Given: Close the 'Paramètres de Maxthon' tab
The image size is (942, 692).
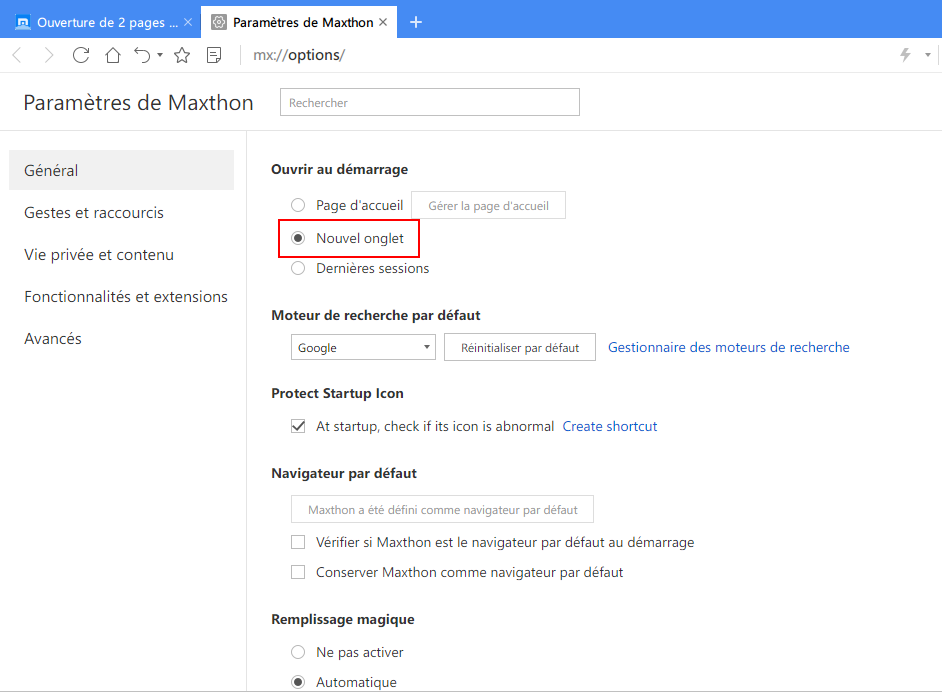Looking at the screenshot, I should [x=383, y=22].
